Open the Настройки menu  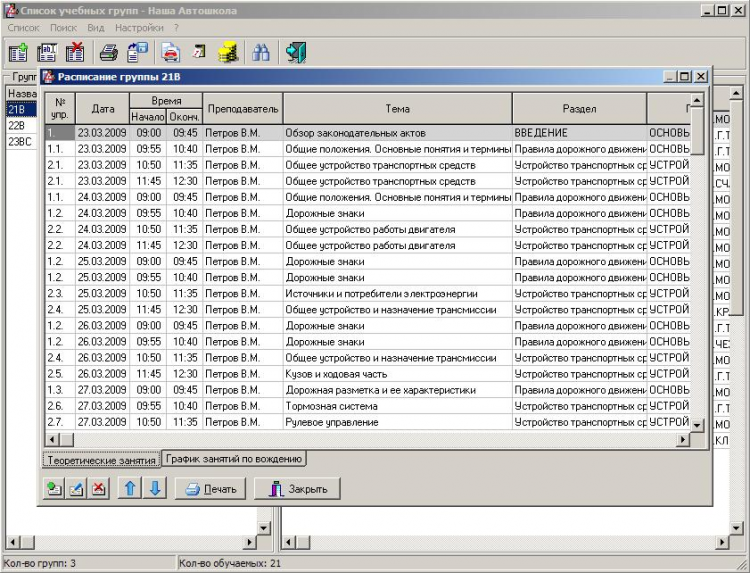(139, 28)
